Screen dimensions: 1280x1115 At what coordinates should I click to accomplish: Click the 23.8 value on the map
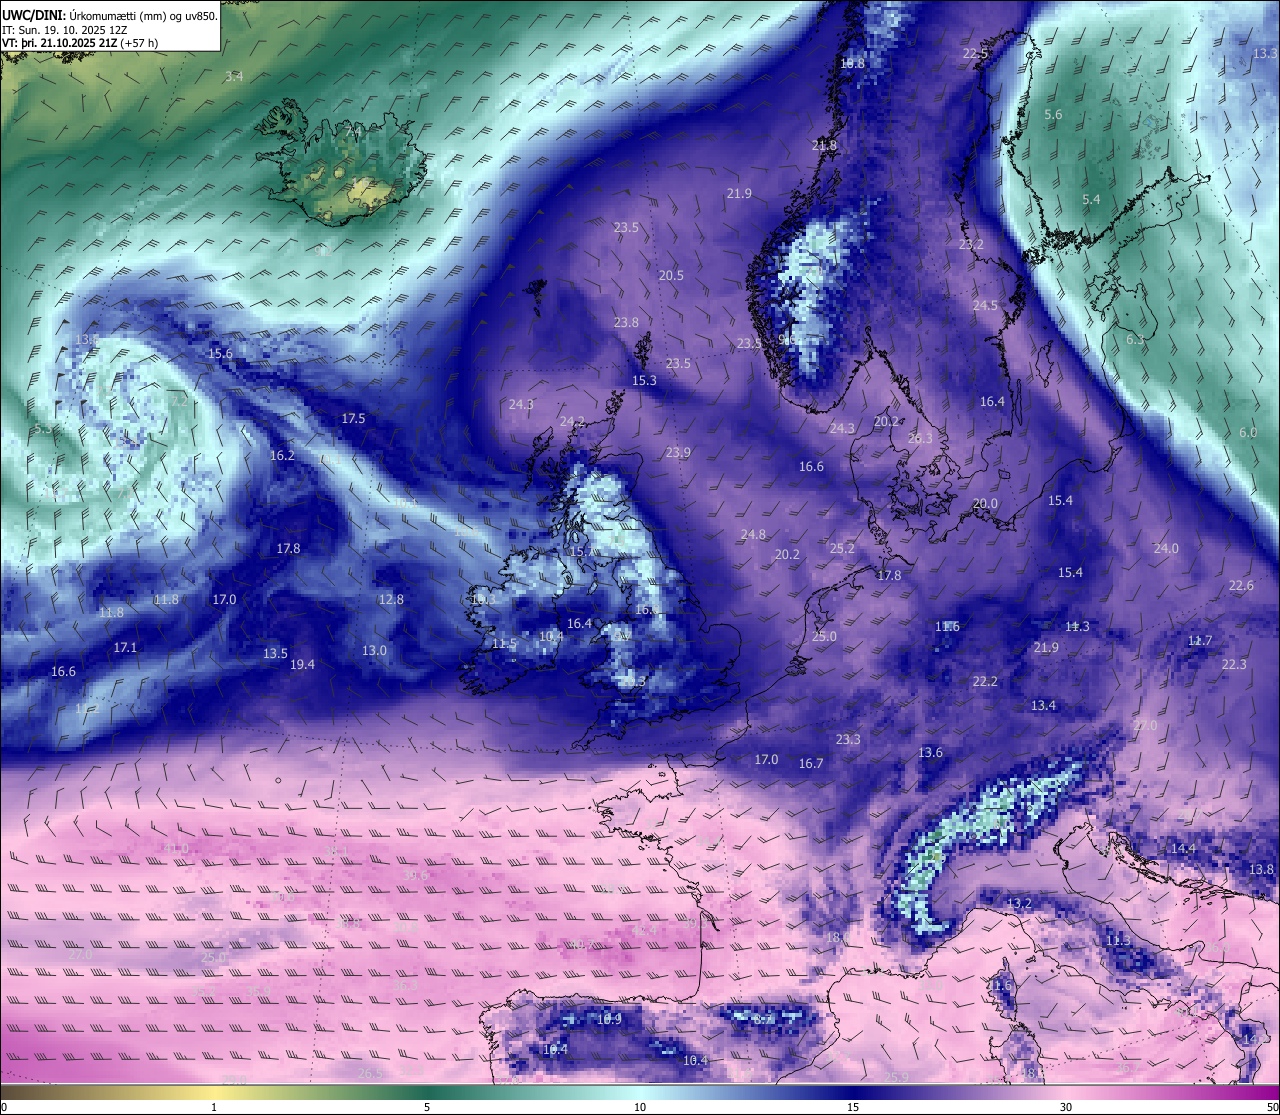[626, 322]
